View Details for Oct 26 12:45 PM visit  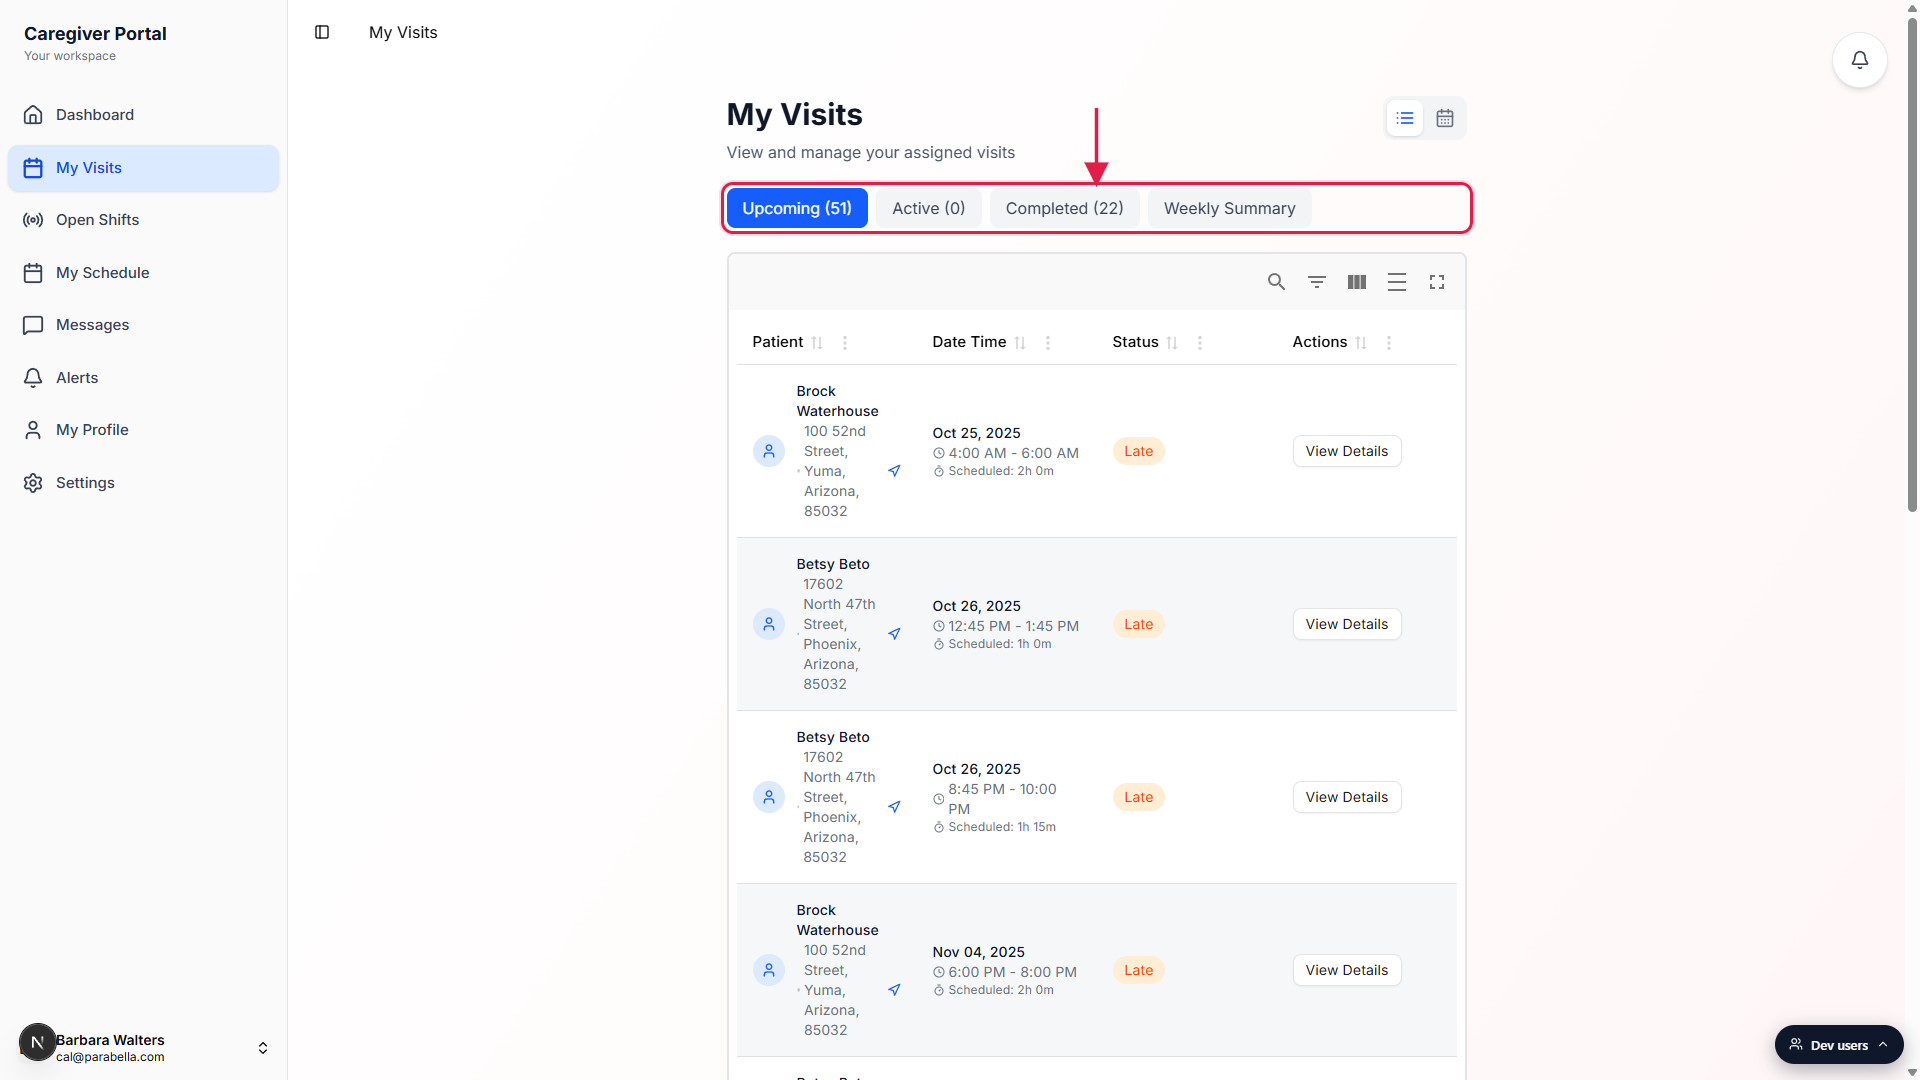point(1346,624)
